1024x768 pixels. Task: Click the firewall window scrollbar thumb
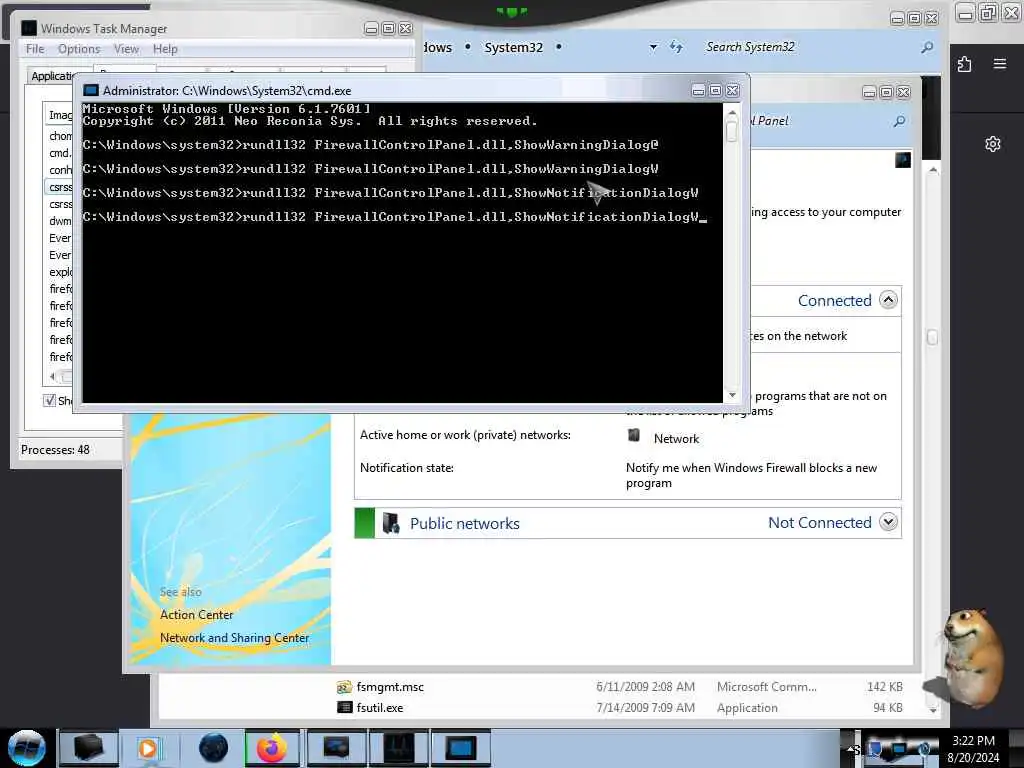(x=933, y=338)
